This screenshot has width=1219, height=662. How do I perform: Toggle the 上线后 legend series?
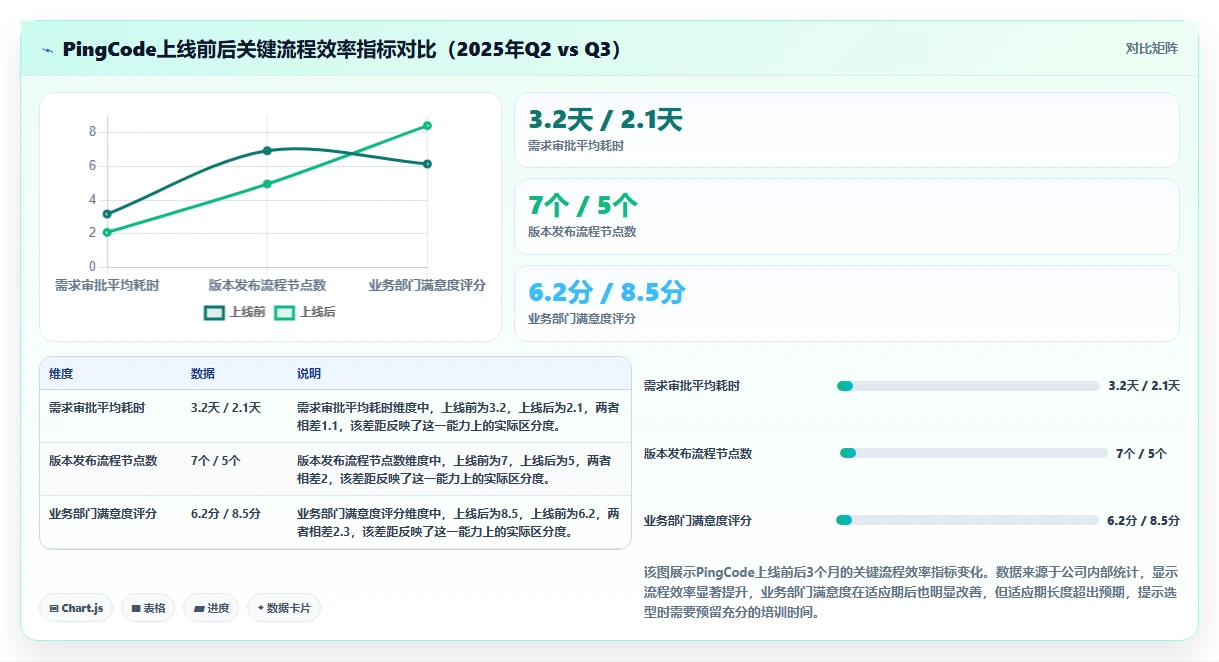pos(305,312)
